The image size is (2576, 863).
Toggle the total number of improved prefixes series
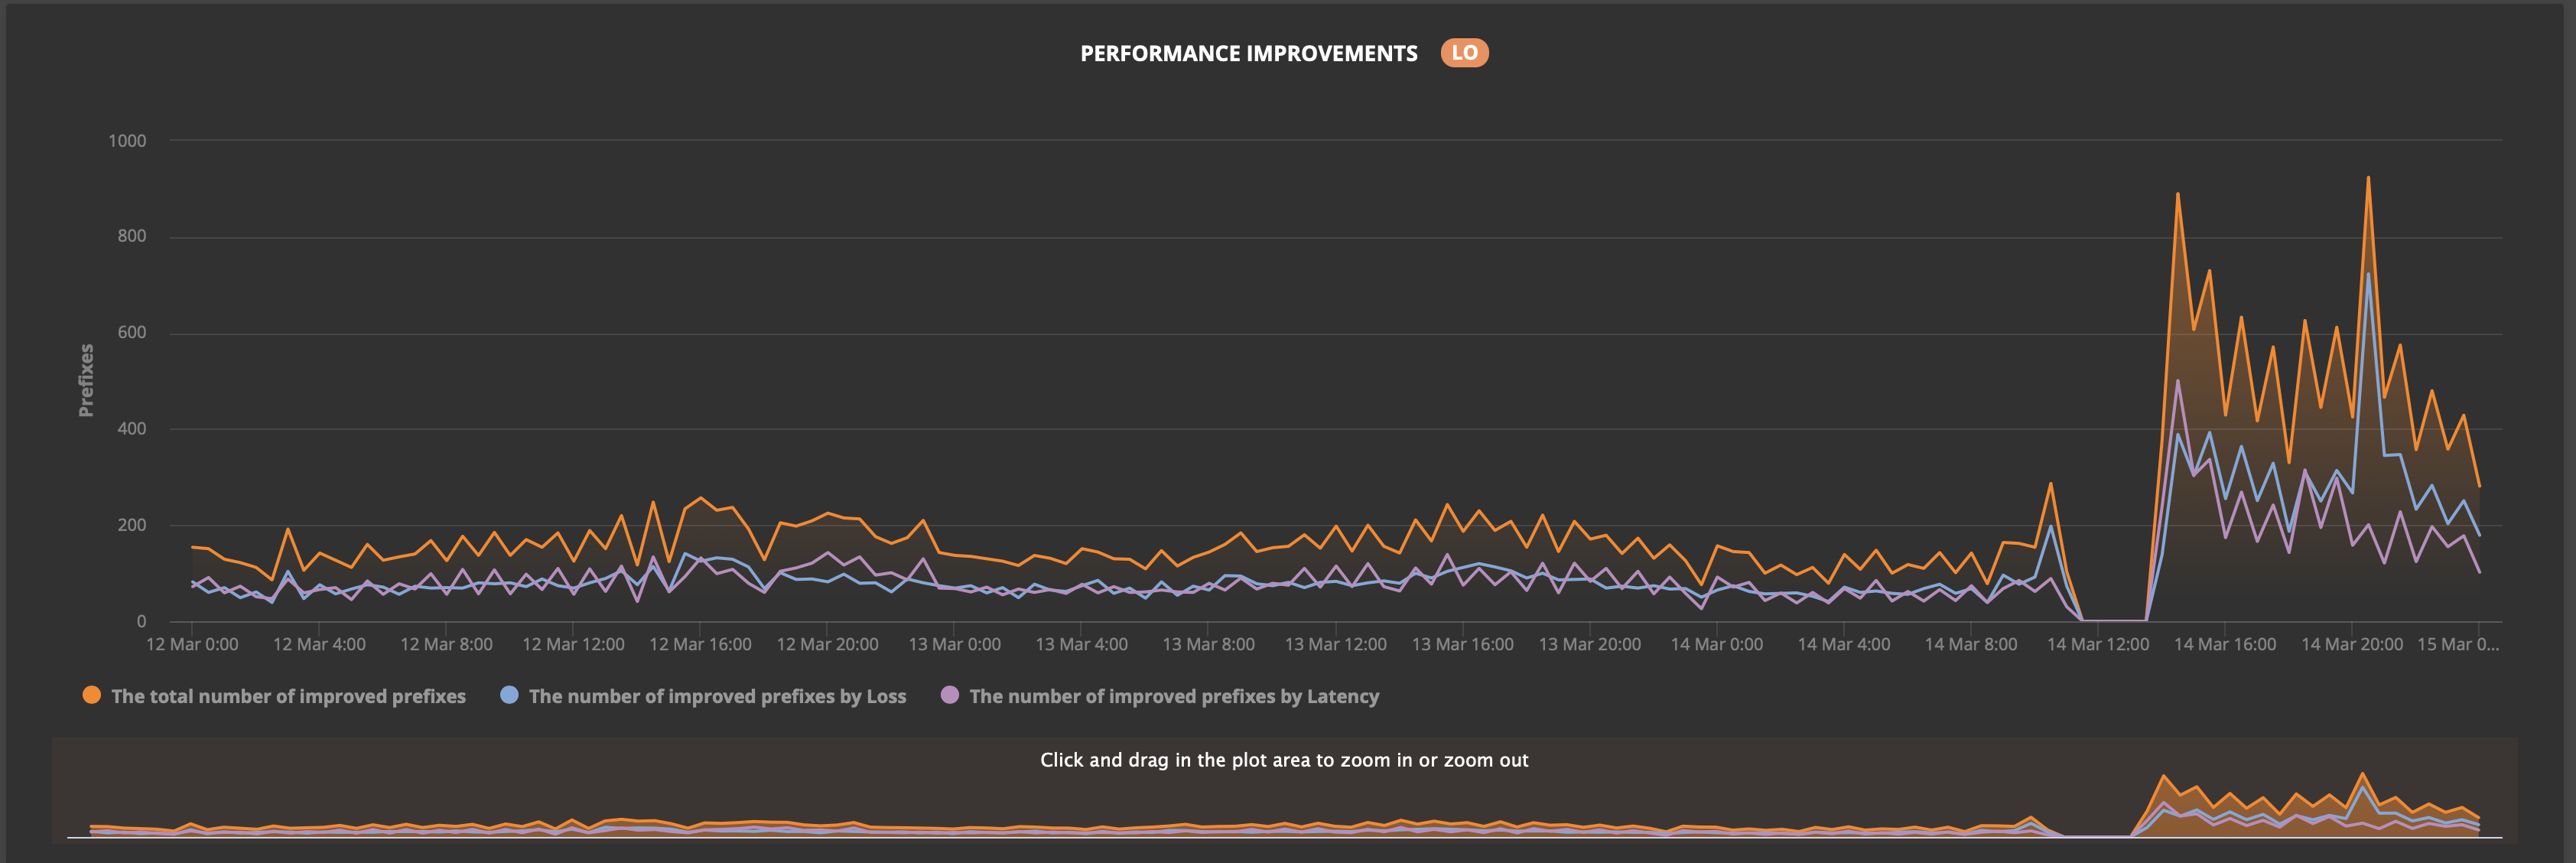coord(288,696)
